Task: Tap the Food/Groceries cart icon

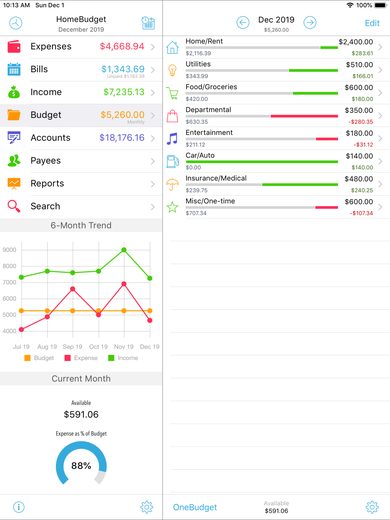Action: pos(172,93)
